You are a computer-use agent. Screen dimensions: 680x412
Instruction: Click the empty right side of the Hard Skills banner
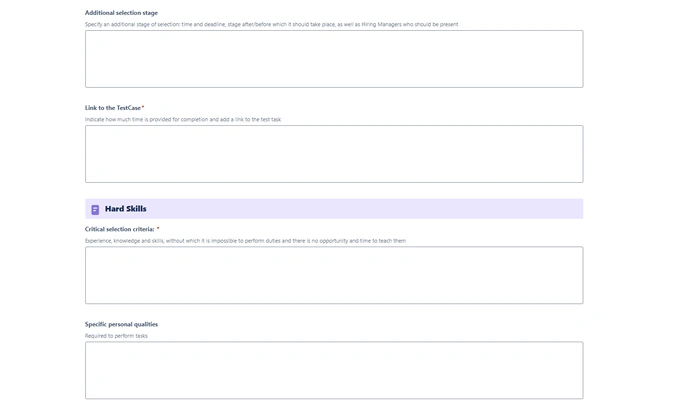click(x=450, y=209)
